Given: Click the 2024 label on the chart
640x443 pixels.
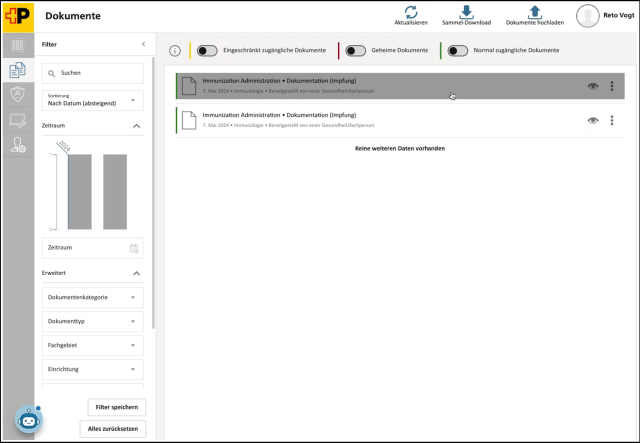Looking at the screenshot, I should point(64,146).
